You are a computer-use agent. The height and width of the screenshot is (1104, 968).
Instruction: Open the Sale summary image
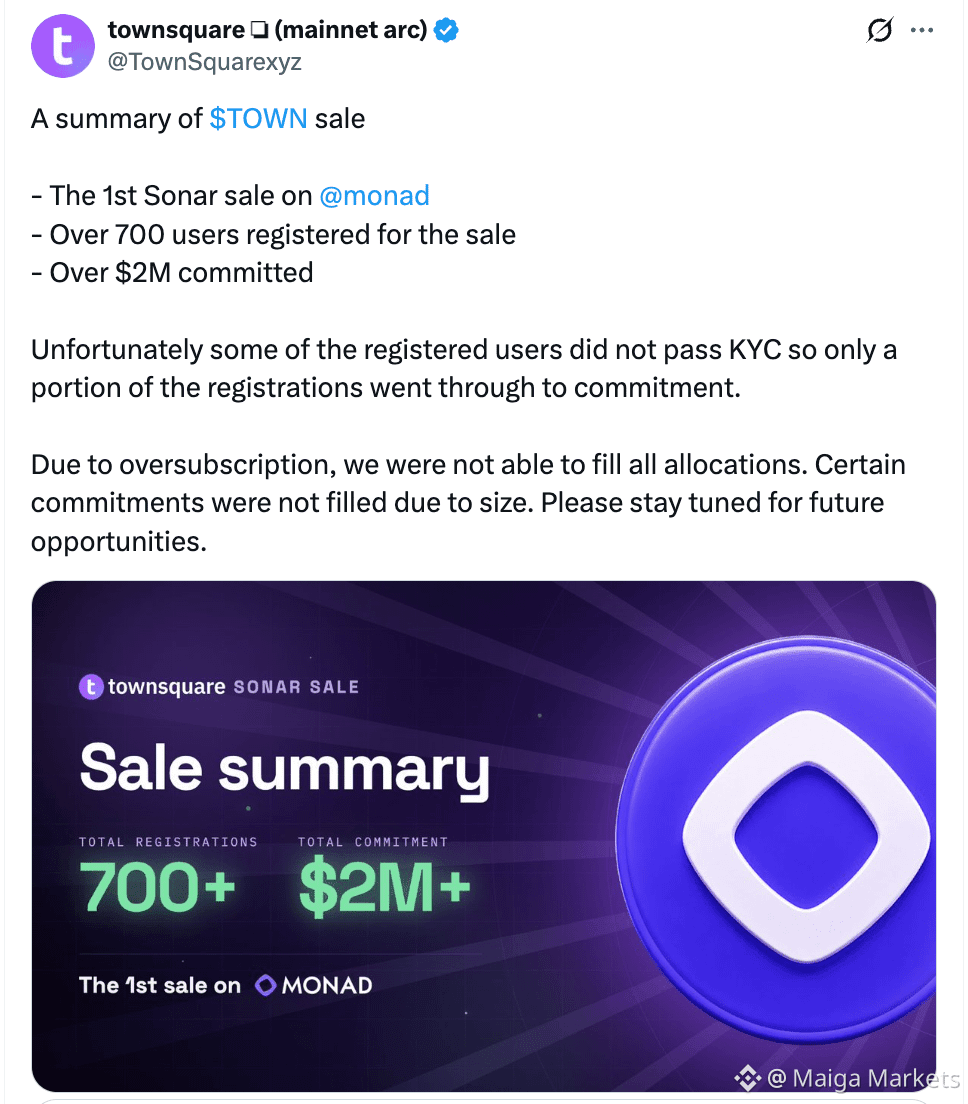point(484,836)
